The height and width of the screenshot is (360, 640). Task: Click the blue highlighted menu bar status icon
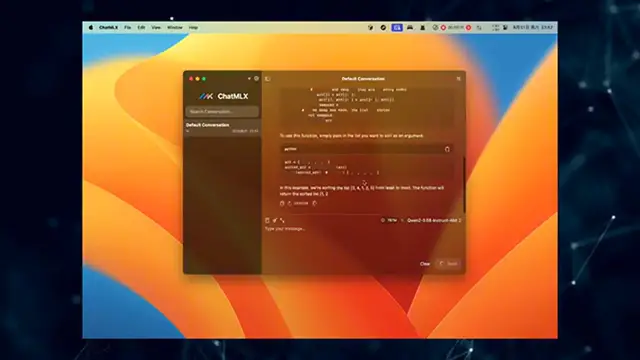pos(397,27)
